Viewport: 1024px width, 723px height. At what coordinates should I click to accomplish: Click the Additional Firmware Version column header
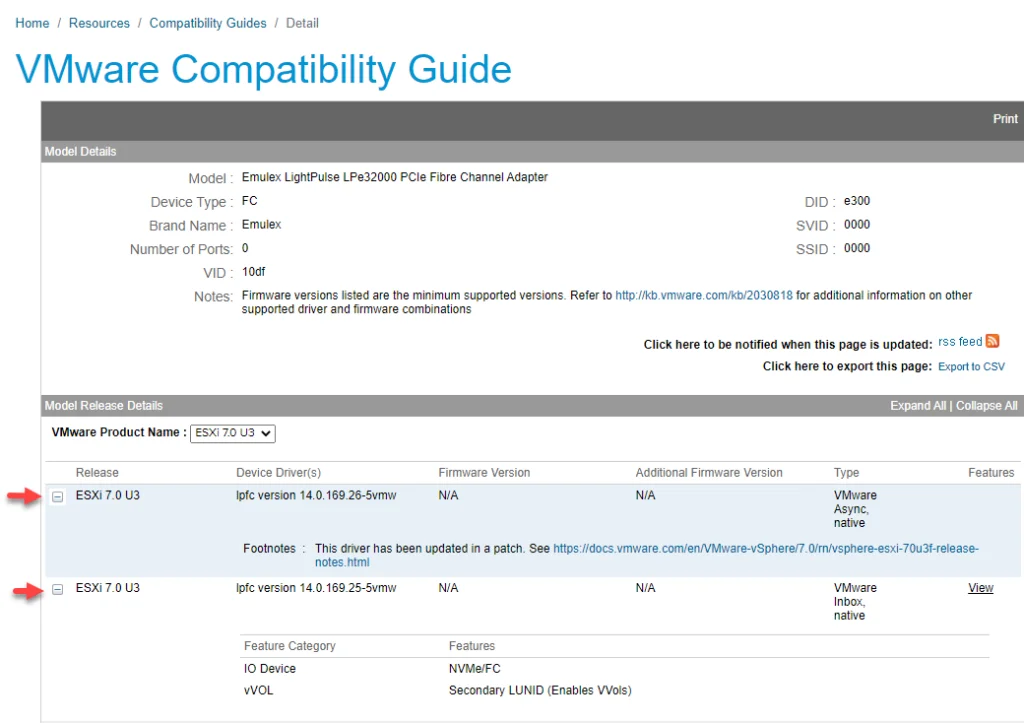point(709,473)
